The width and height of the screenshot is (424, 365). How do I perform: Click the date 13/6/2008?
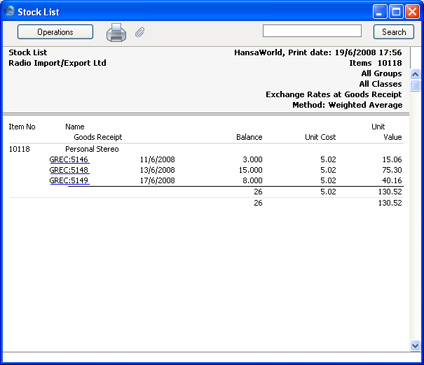click(x=157, y=170)
